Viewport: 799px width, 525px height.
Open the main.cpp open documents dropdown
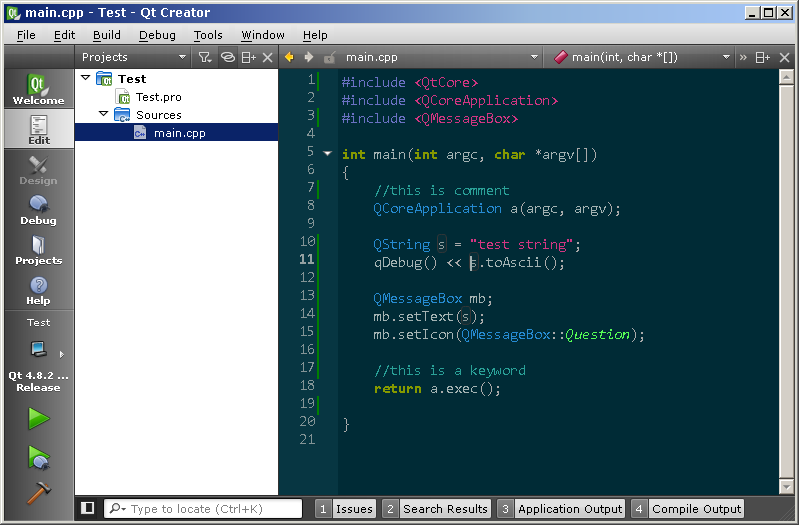pyautogui.click(x=441, y=57)
